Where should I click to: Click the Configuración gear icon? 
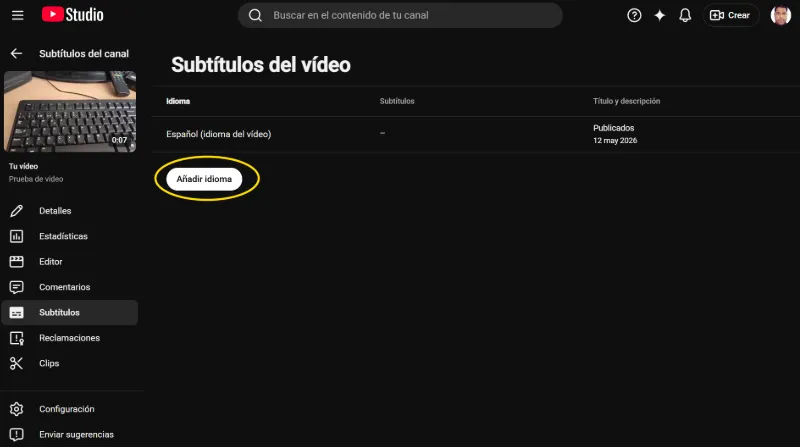click(x=16, y=409)
